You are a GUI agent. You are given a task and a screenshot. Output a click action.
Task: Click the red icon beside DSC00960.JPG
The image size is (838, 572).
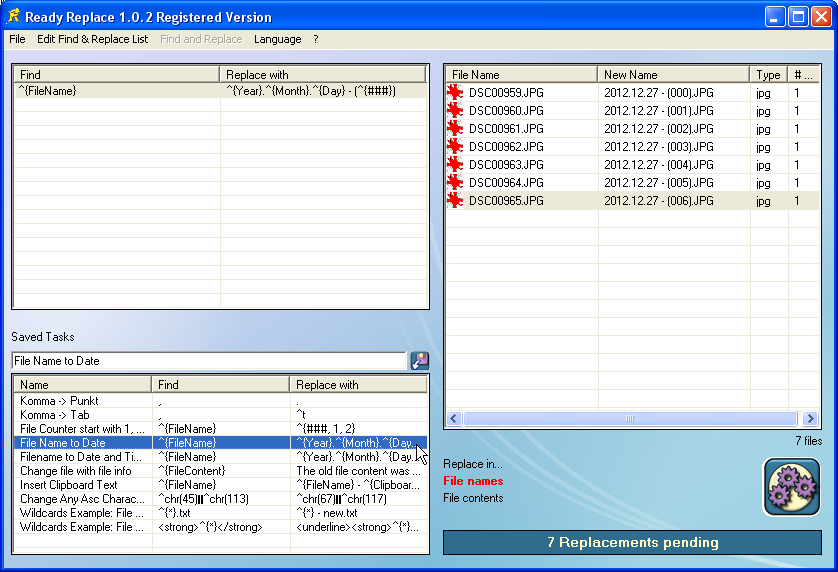coord(456,111)
